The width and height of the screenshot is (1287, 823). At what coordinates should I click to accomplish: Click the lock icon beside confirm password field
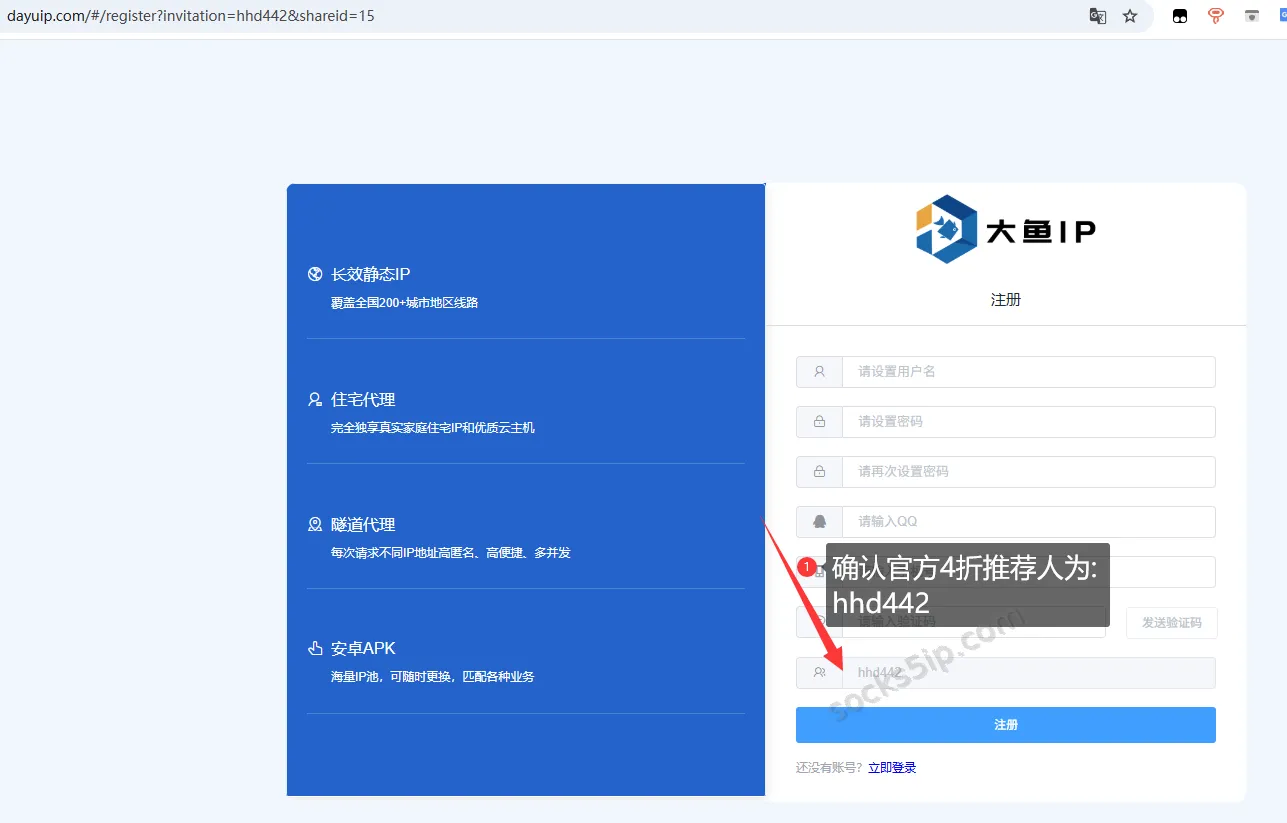click(820, 471)
